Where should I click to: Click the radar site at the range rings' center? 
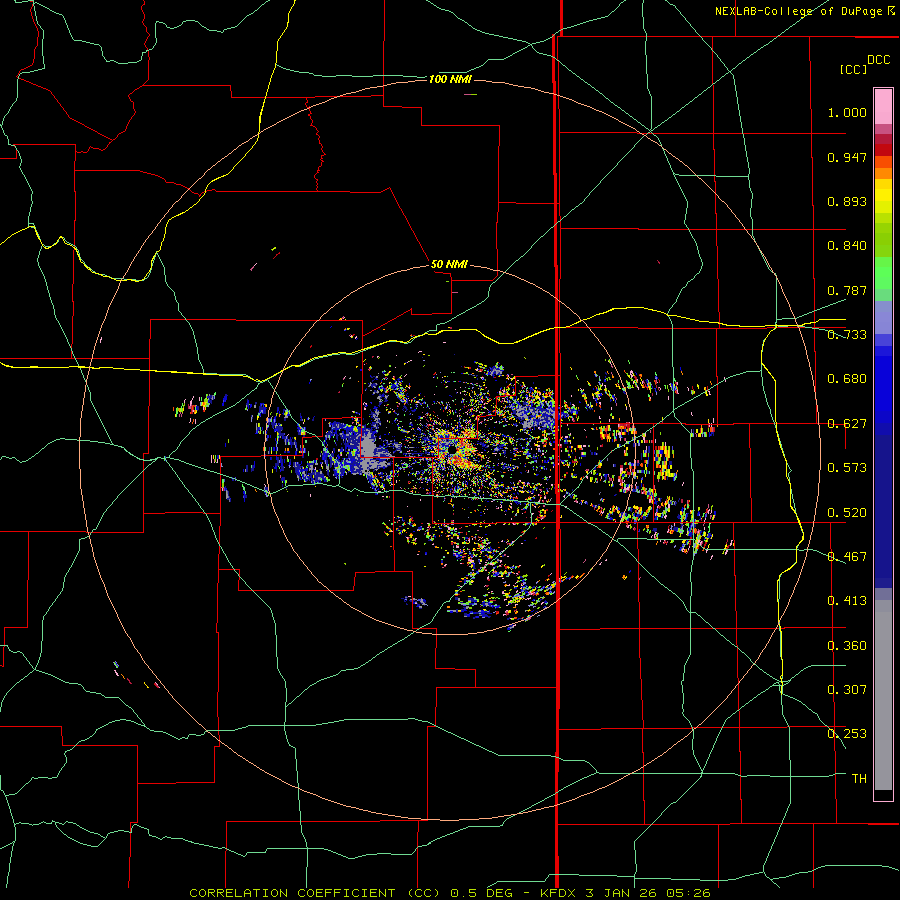pos(451,449)
